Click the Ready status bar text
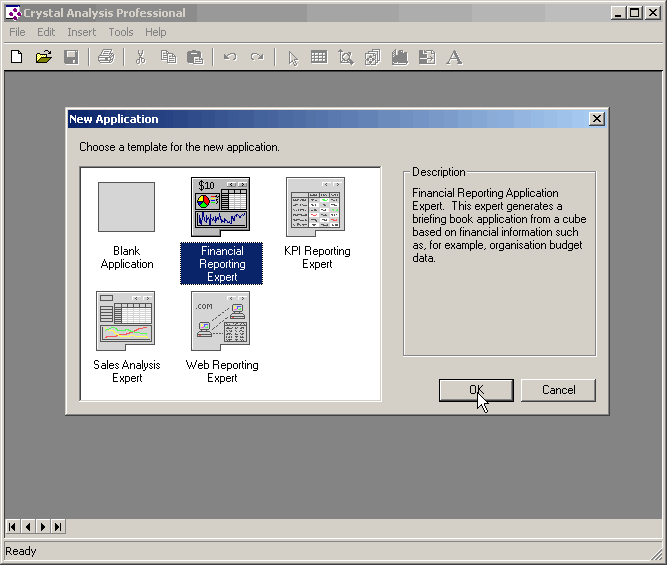The height and width of the screenshot is (565, 667). pos(21,551)
